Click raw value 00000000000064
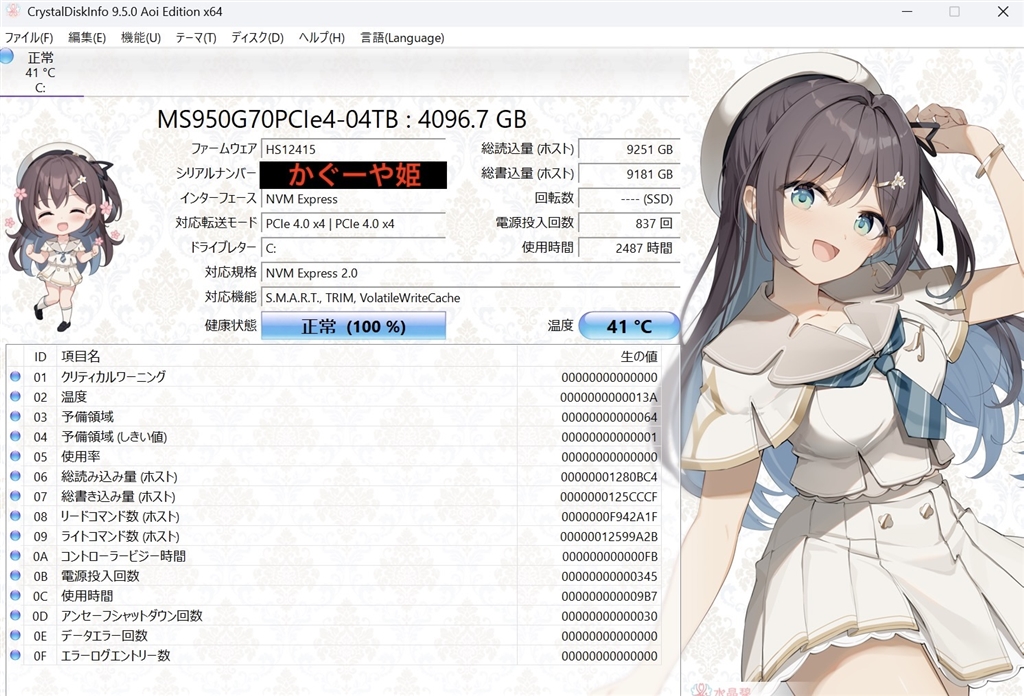Viewport: 1024px width, 696px height. [609, 417]
